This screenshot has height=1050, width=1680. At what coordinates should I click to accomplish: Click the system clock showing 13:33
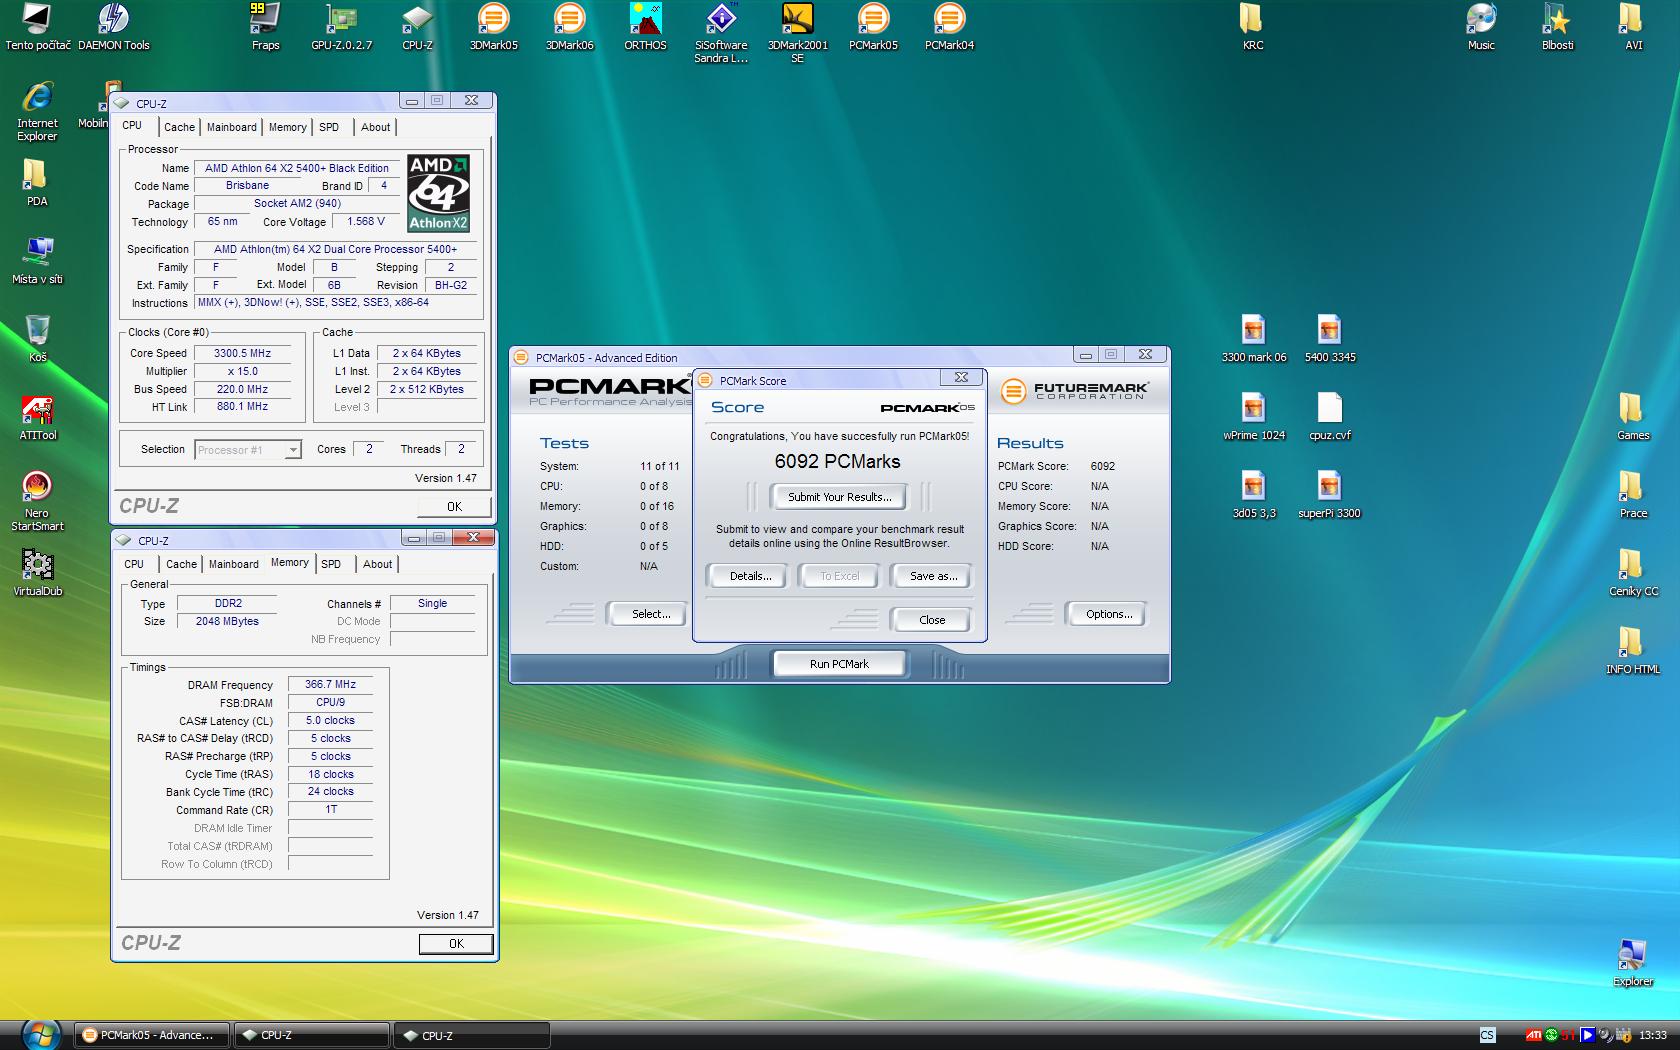(1653, 1035)
